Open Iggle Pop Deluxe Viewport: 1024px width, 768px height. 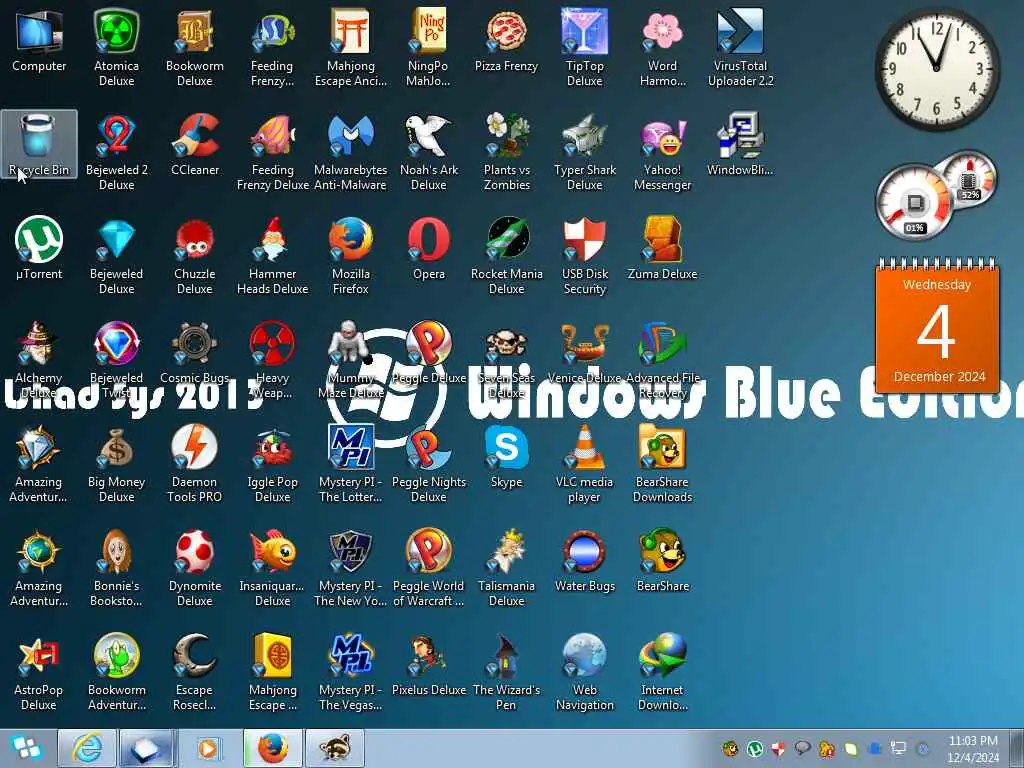272,463
